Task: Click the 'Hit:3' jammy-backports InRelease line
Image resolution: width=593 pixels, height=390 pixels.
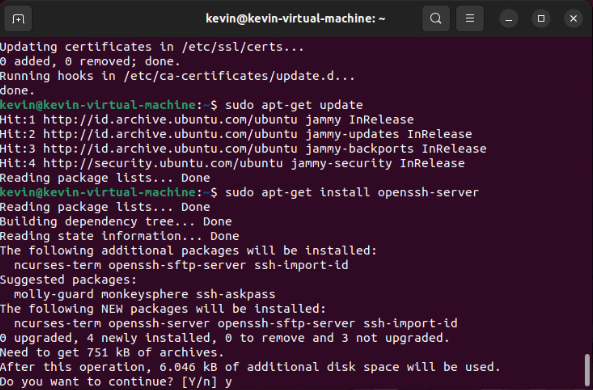Action: tap(243, 149)
